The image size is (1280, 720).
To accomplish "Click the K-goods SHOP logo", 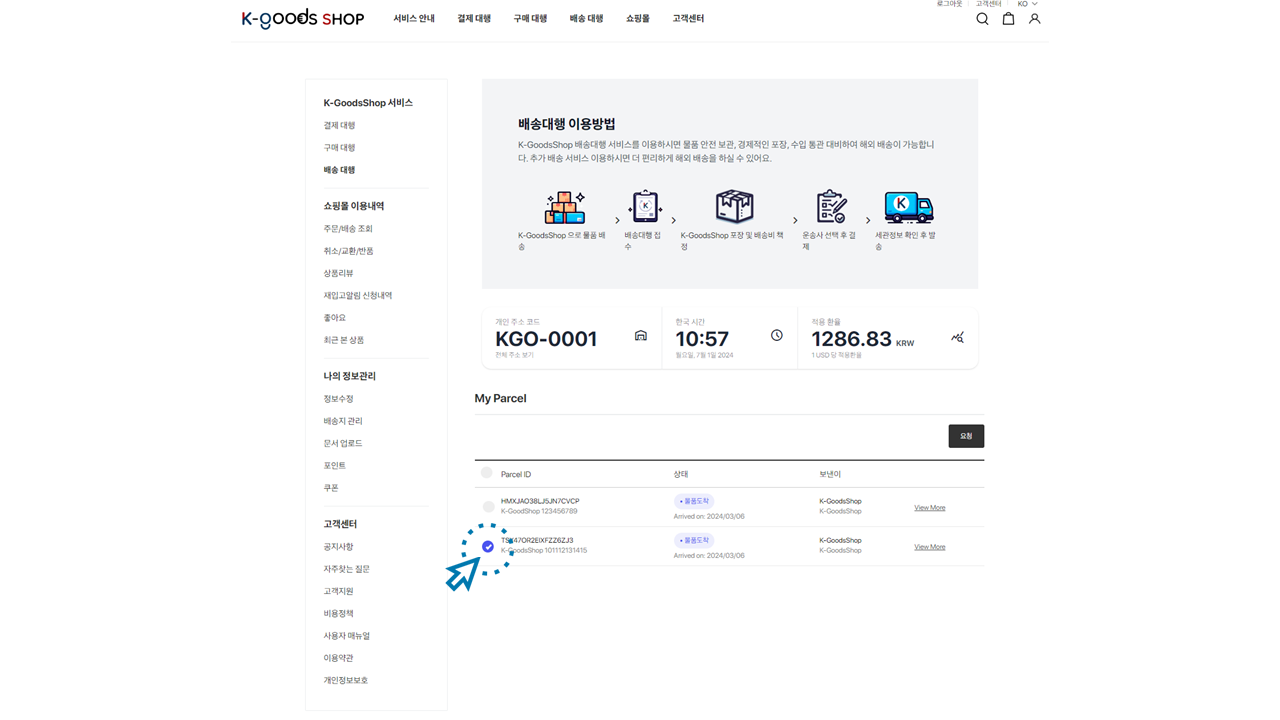I will (x=302, y=19).
